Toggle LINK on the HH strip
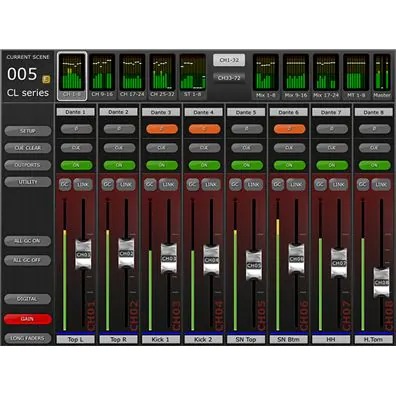The height and width of the screenshot is (396, 396). tap(339, 184)
